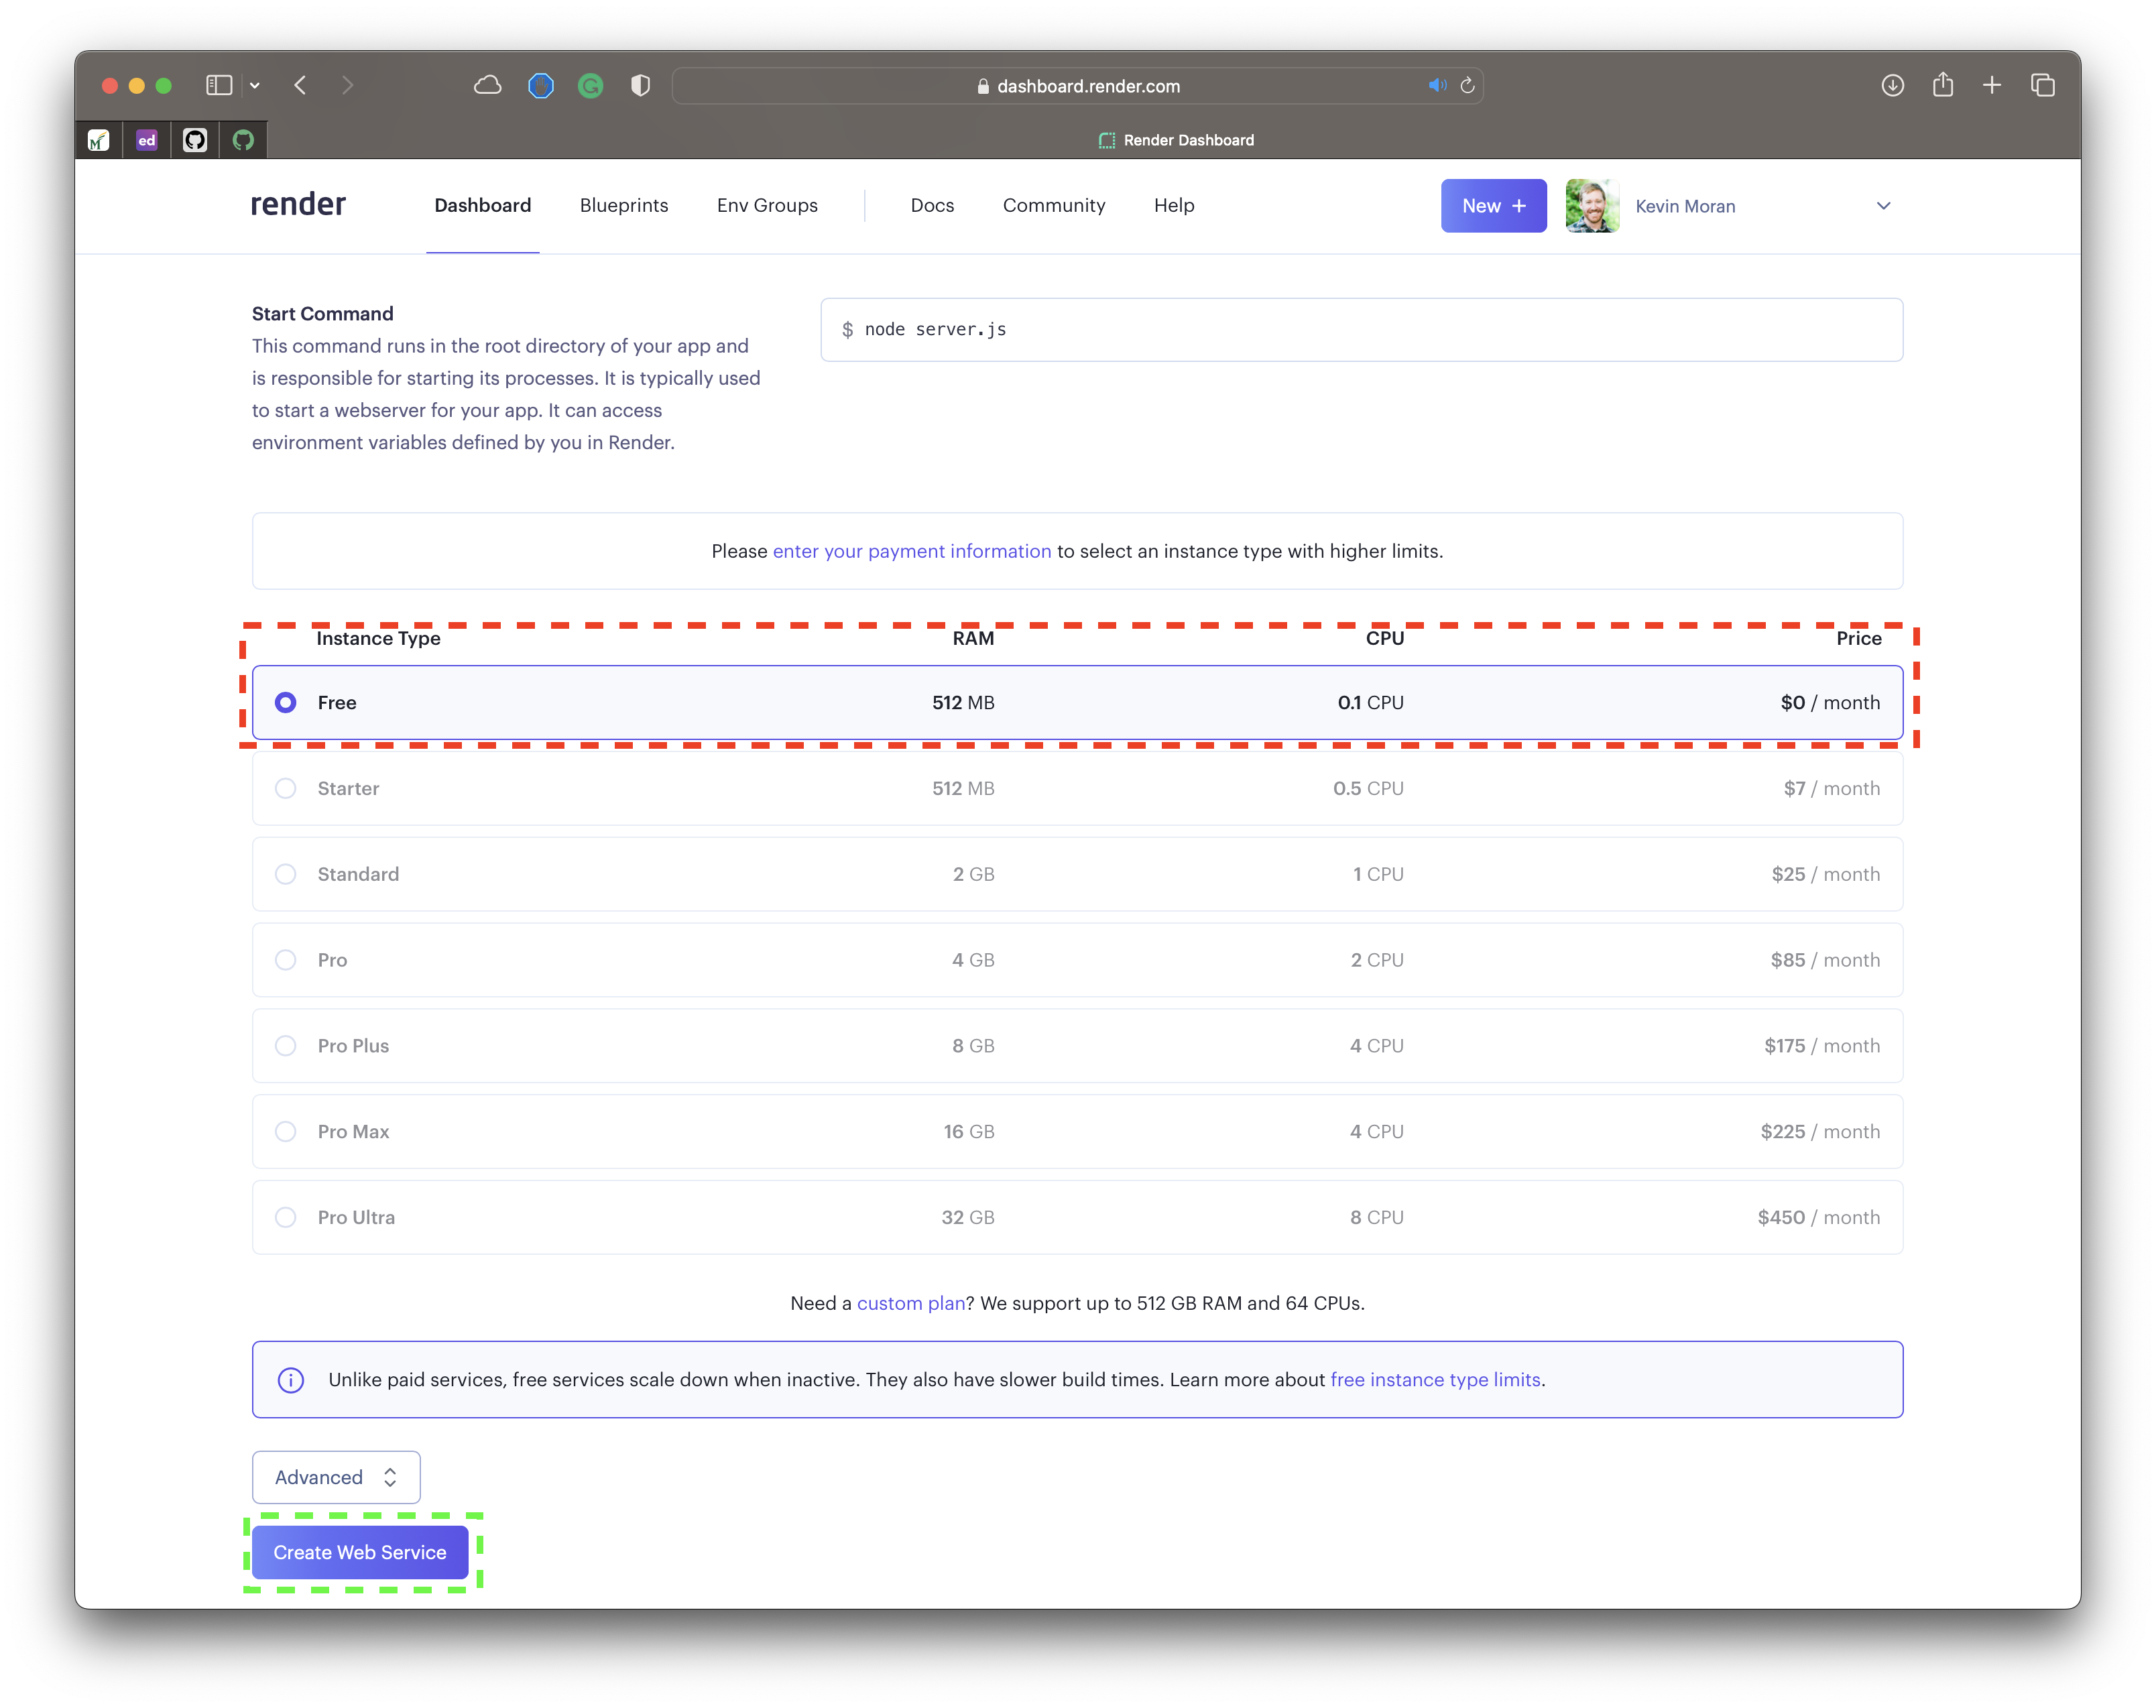The image size is (2156, 1708).
Task: Go back with the browser back arrow
Action: click(300, 85)
